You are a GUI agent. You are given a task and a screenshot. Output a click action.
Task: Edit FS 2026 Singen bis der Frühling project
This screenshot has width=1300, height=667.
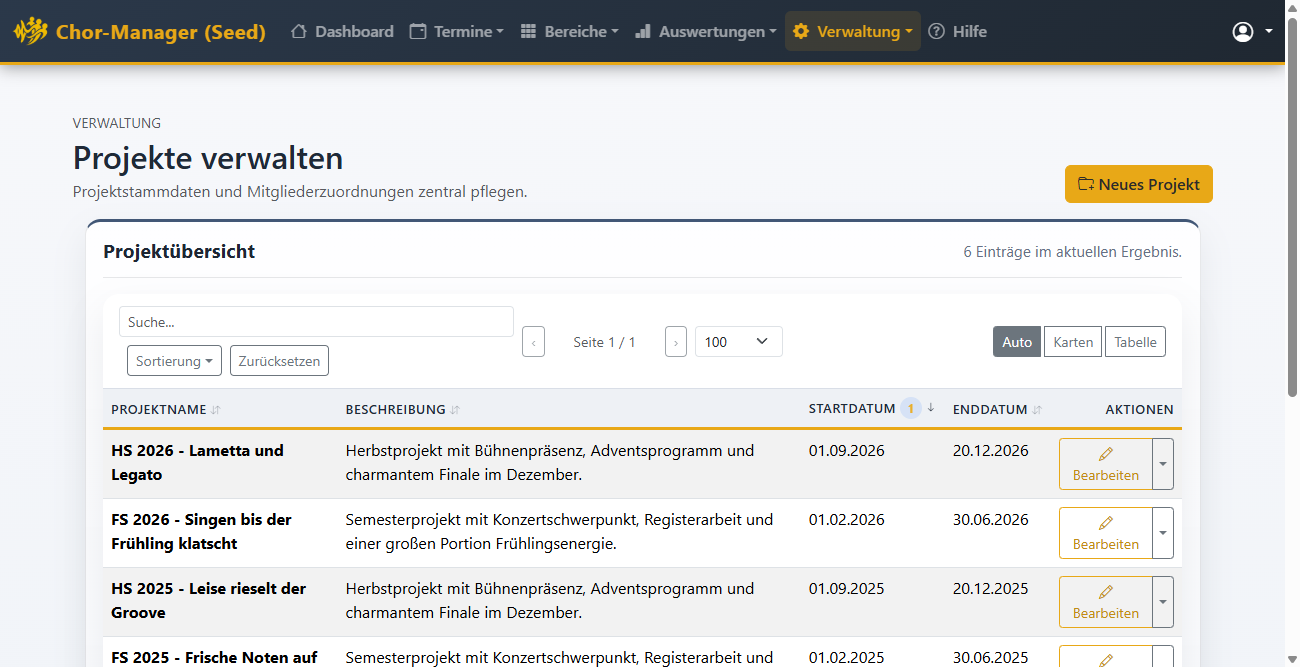tap(1105, 533)
